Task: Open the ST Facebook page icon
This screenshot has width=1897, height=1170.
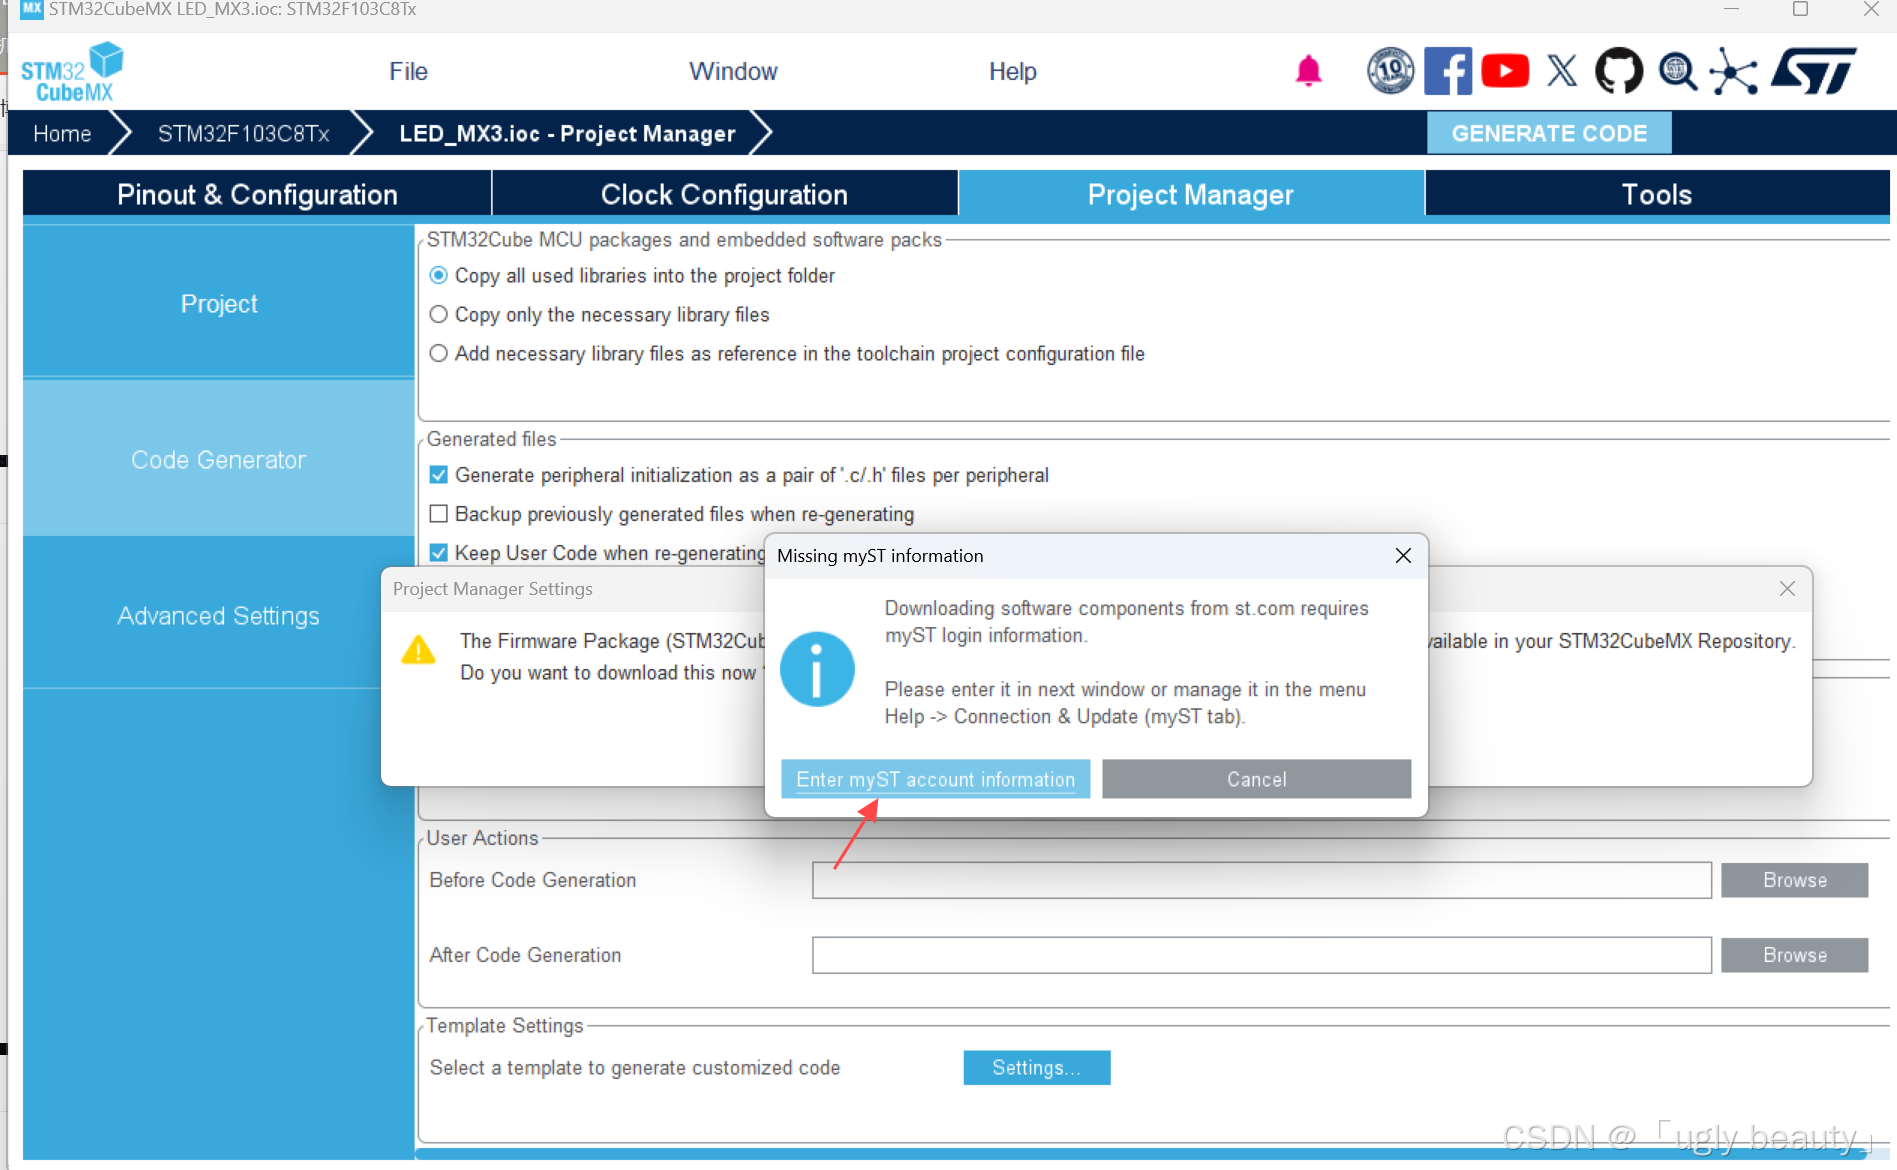Action: click(x=1447, y=71)
